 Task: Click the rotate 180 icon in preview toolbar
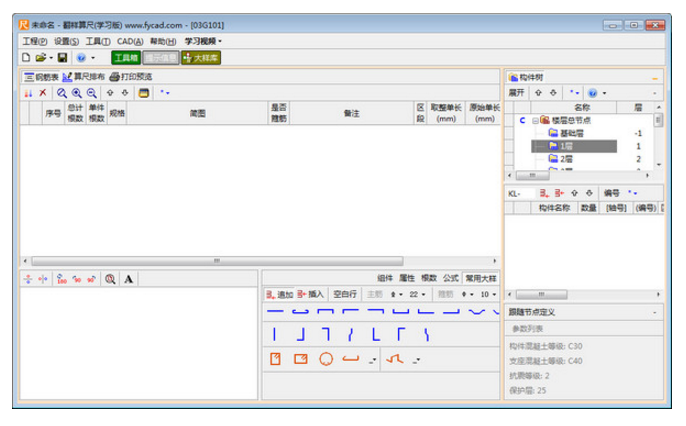pos(62,279)
